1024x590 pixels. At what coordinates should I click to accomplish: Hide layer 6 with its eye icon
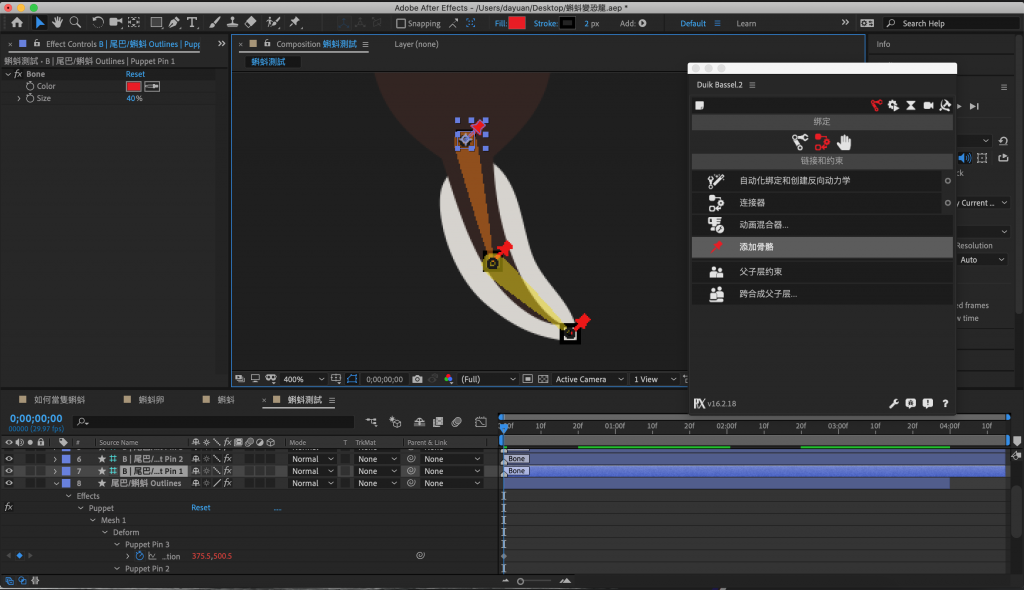[x=9, y=459]
